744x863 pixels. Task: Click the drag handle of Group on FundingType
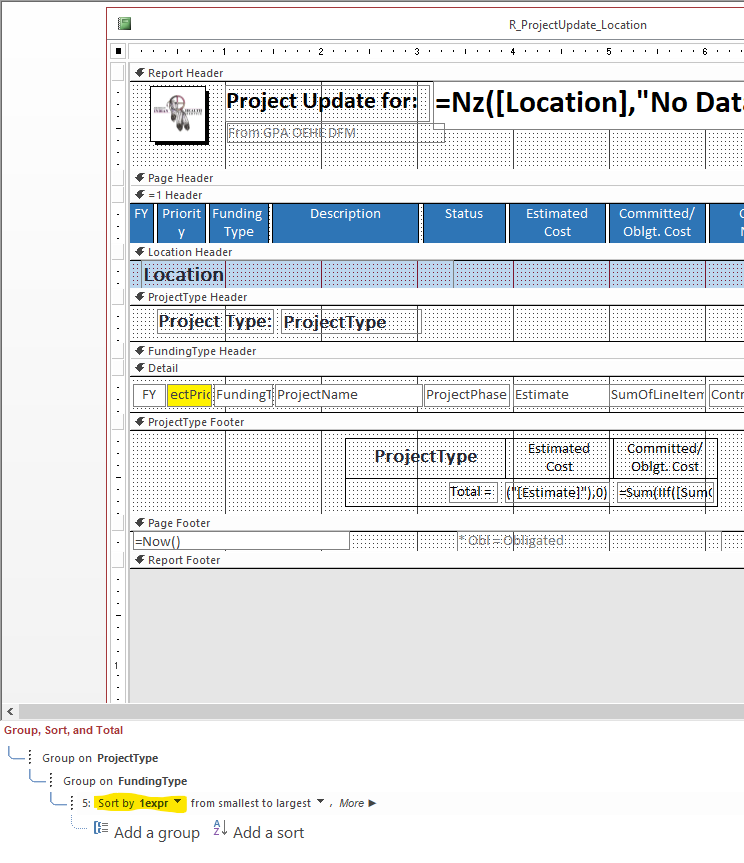click(x=51, y=780)
